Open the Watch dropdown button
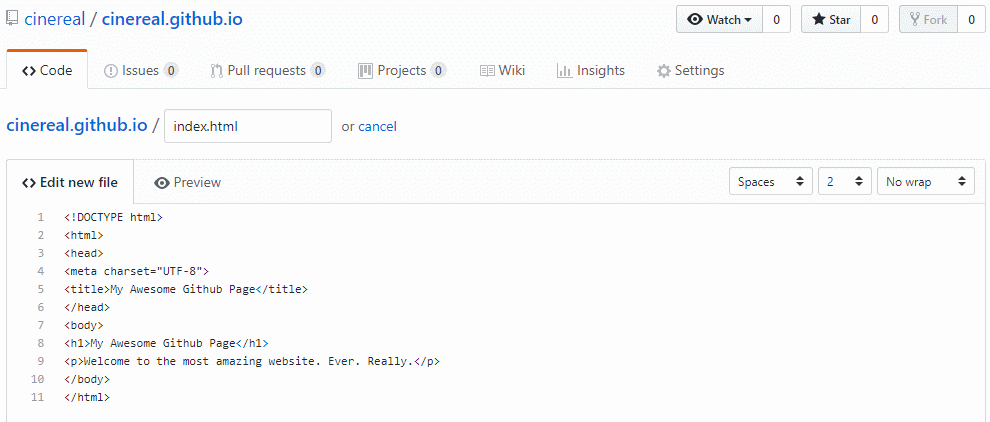 [x=720, y=20]
